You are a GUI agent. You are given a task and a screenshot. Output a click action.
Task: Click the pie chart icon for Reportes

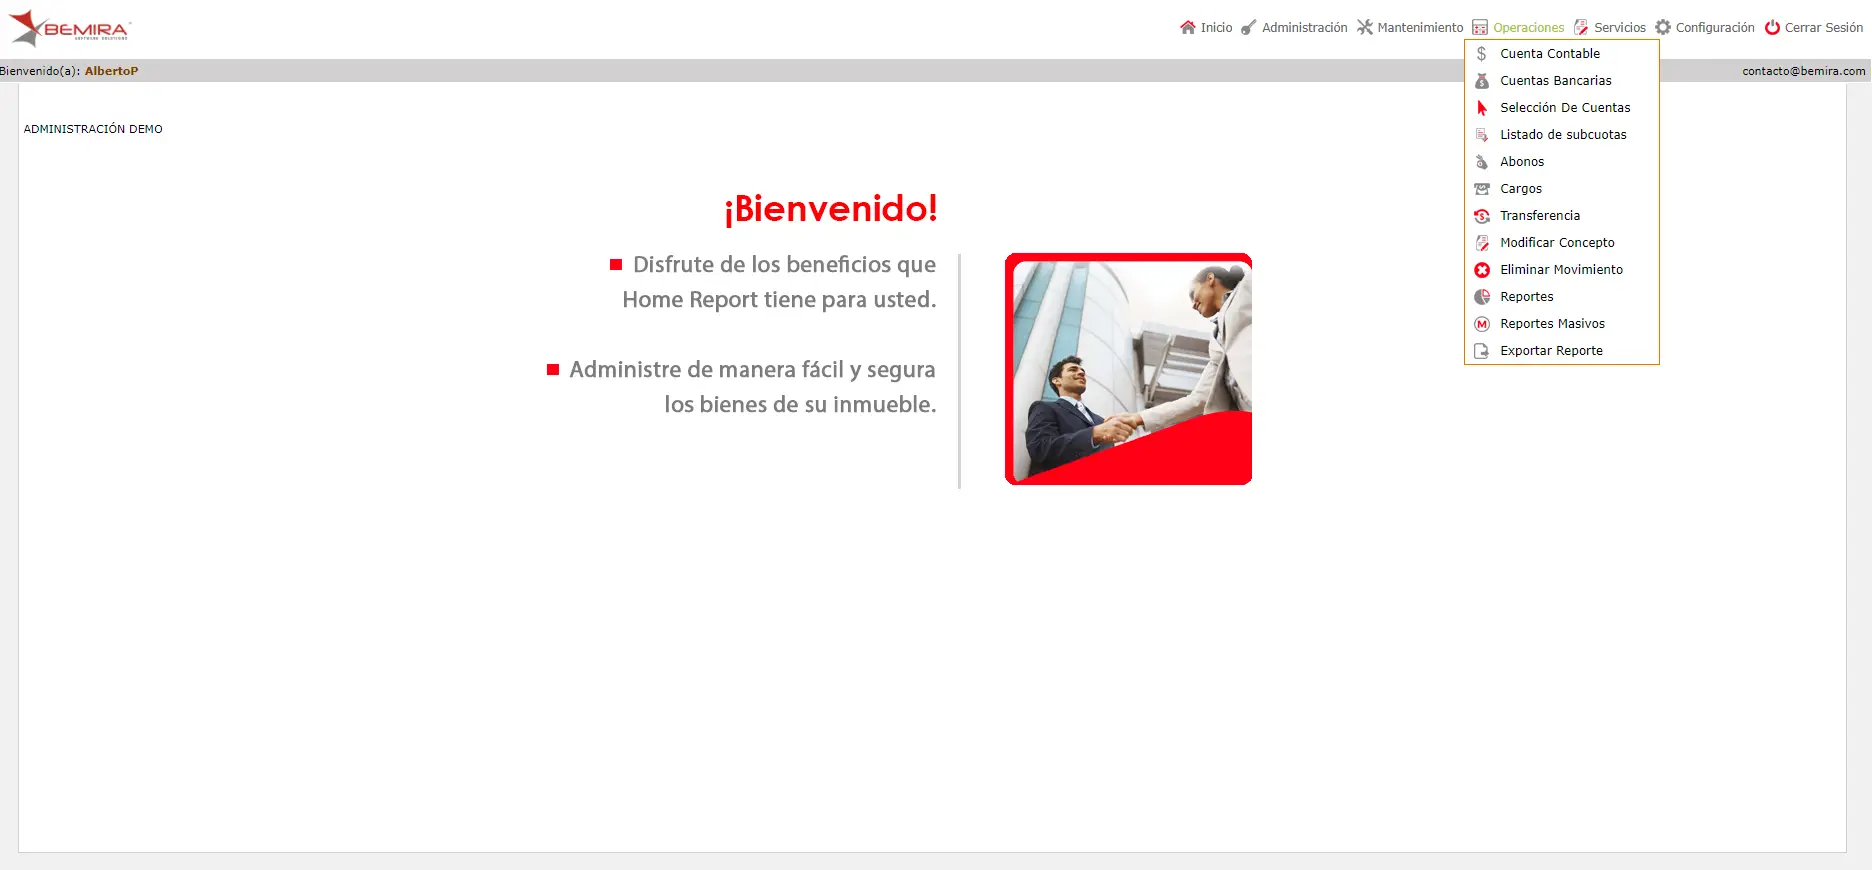click(x=1482, y=297)
